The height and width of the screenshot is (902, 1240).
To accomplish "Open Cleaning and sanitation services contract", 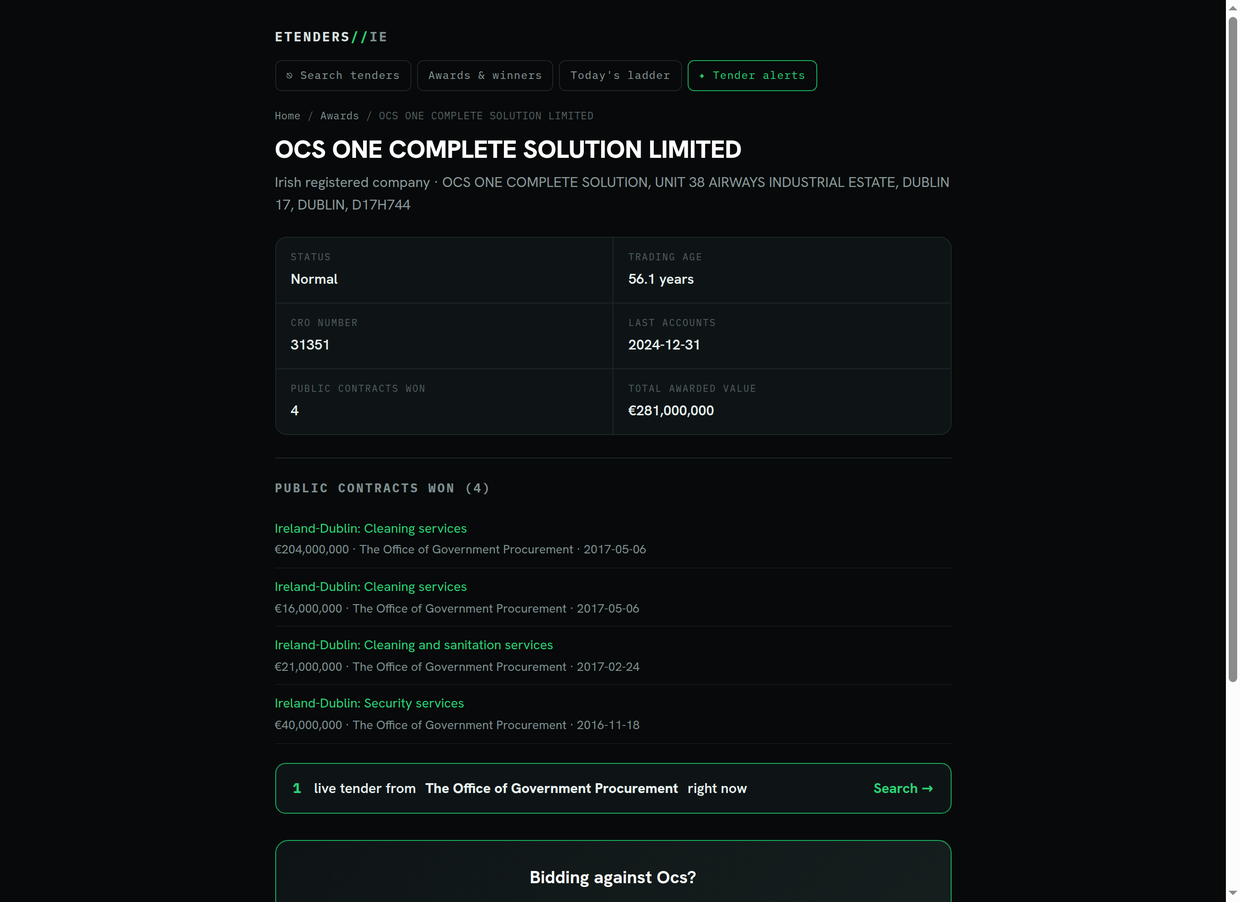I will (x=414, y=645).
